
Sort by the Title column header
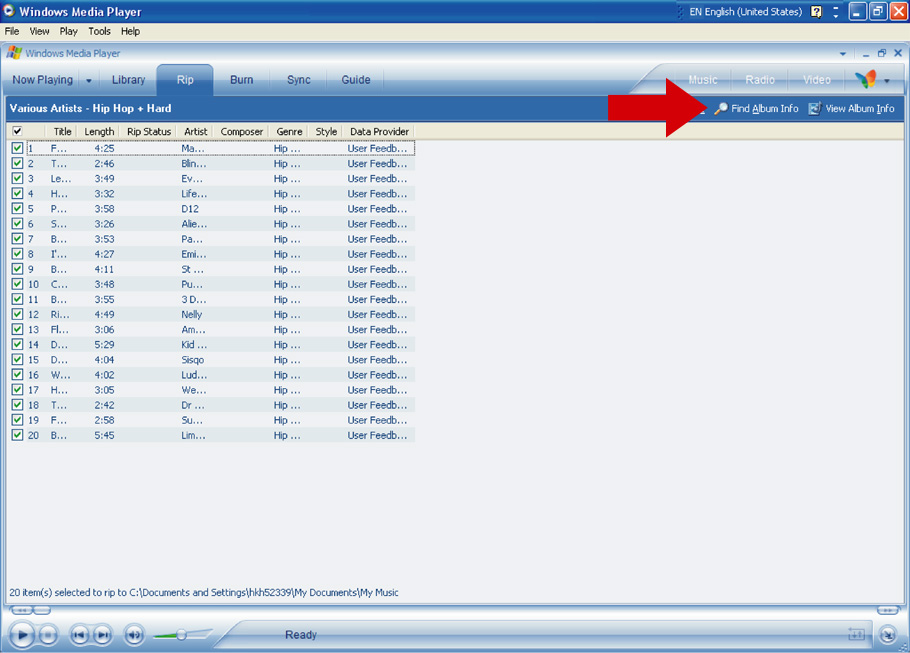click(62, 132)
